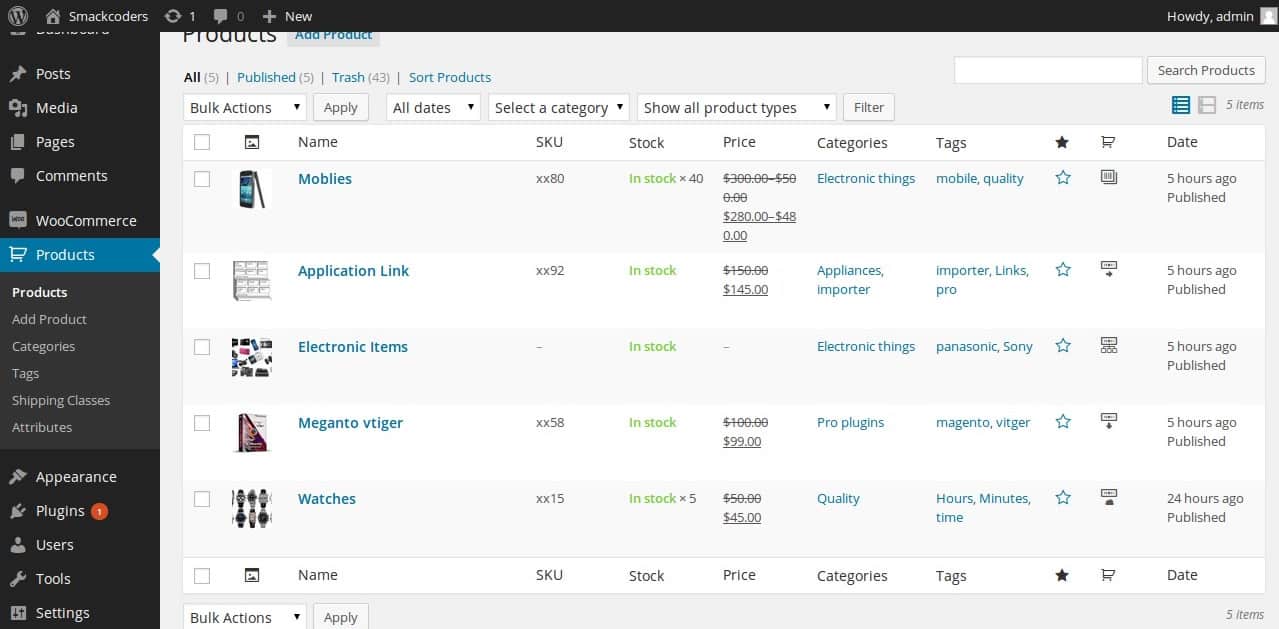The image size is (1279, 629).
Task: Check the checkbox for Application Link row
Action: [x=202, y=270]
